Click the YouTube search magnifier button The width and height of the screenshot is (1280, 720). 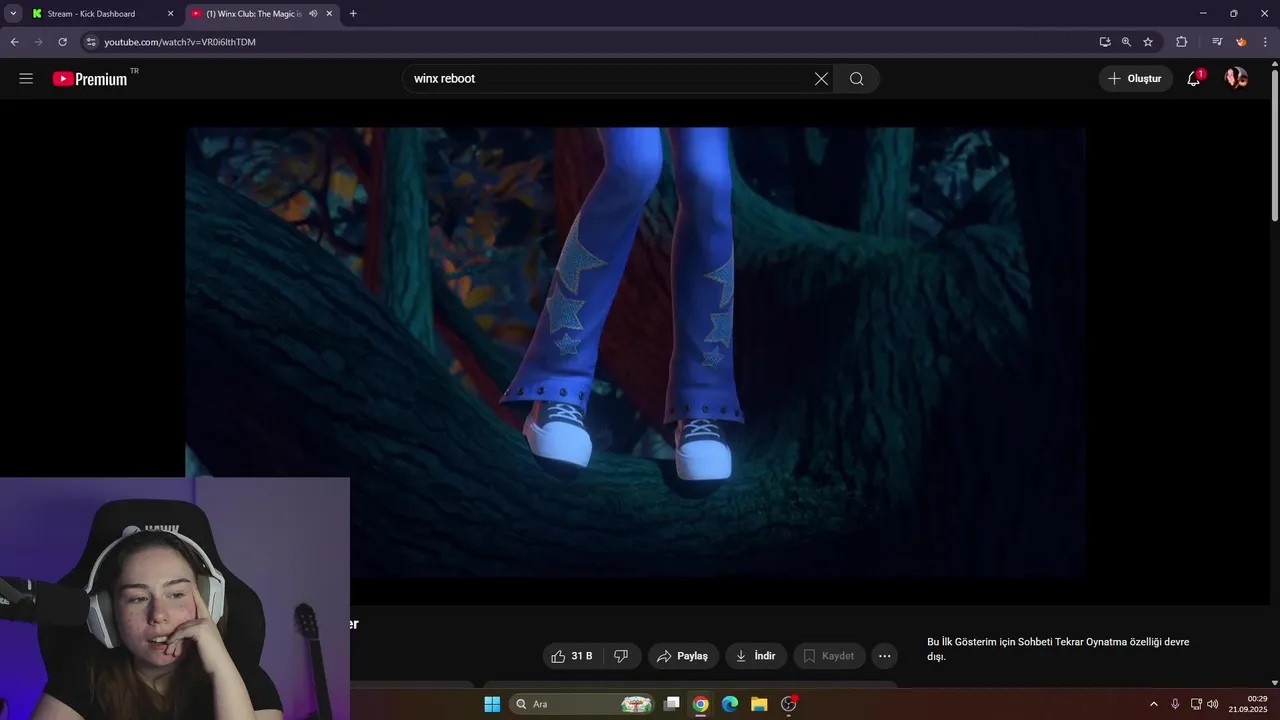tap(857, 79)
